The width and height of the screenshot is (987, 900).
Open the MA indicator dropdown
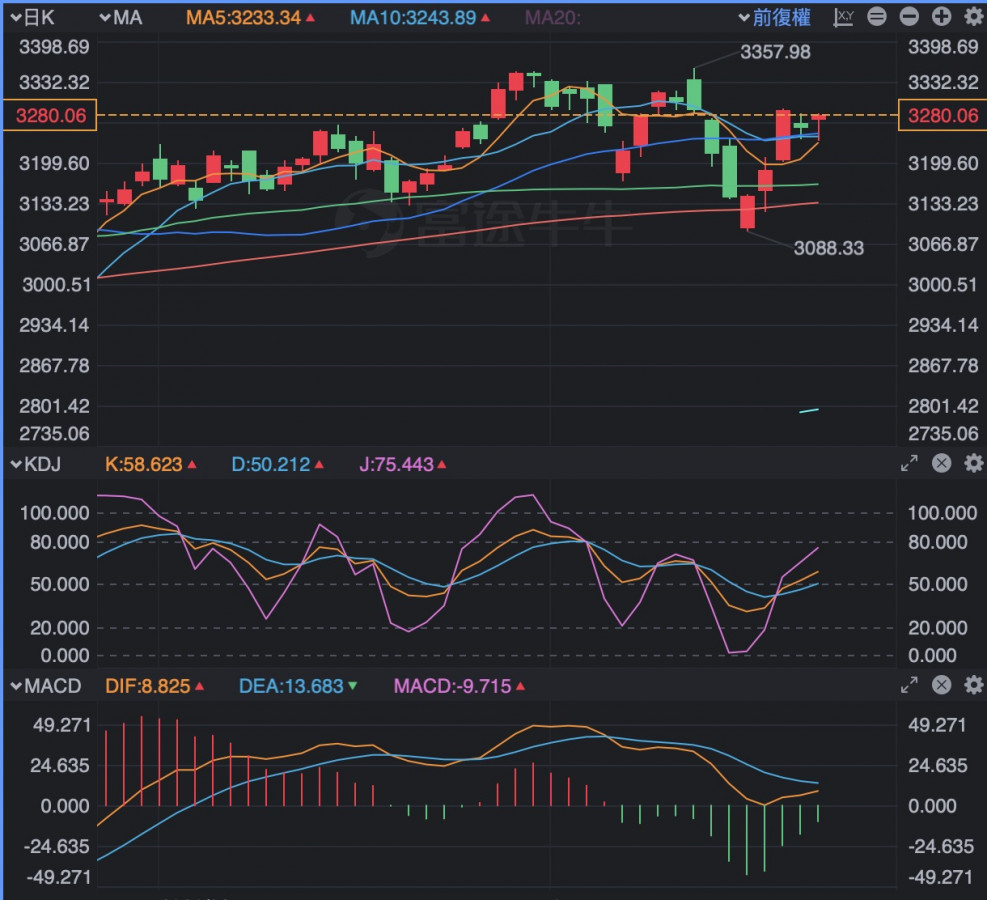[120, 17]
